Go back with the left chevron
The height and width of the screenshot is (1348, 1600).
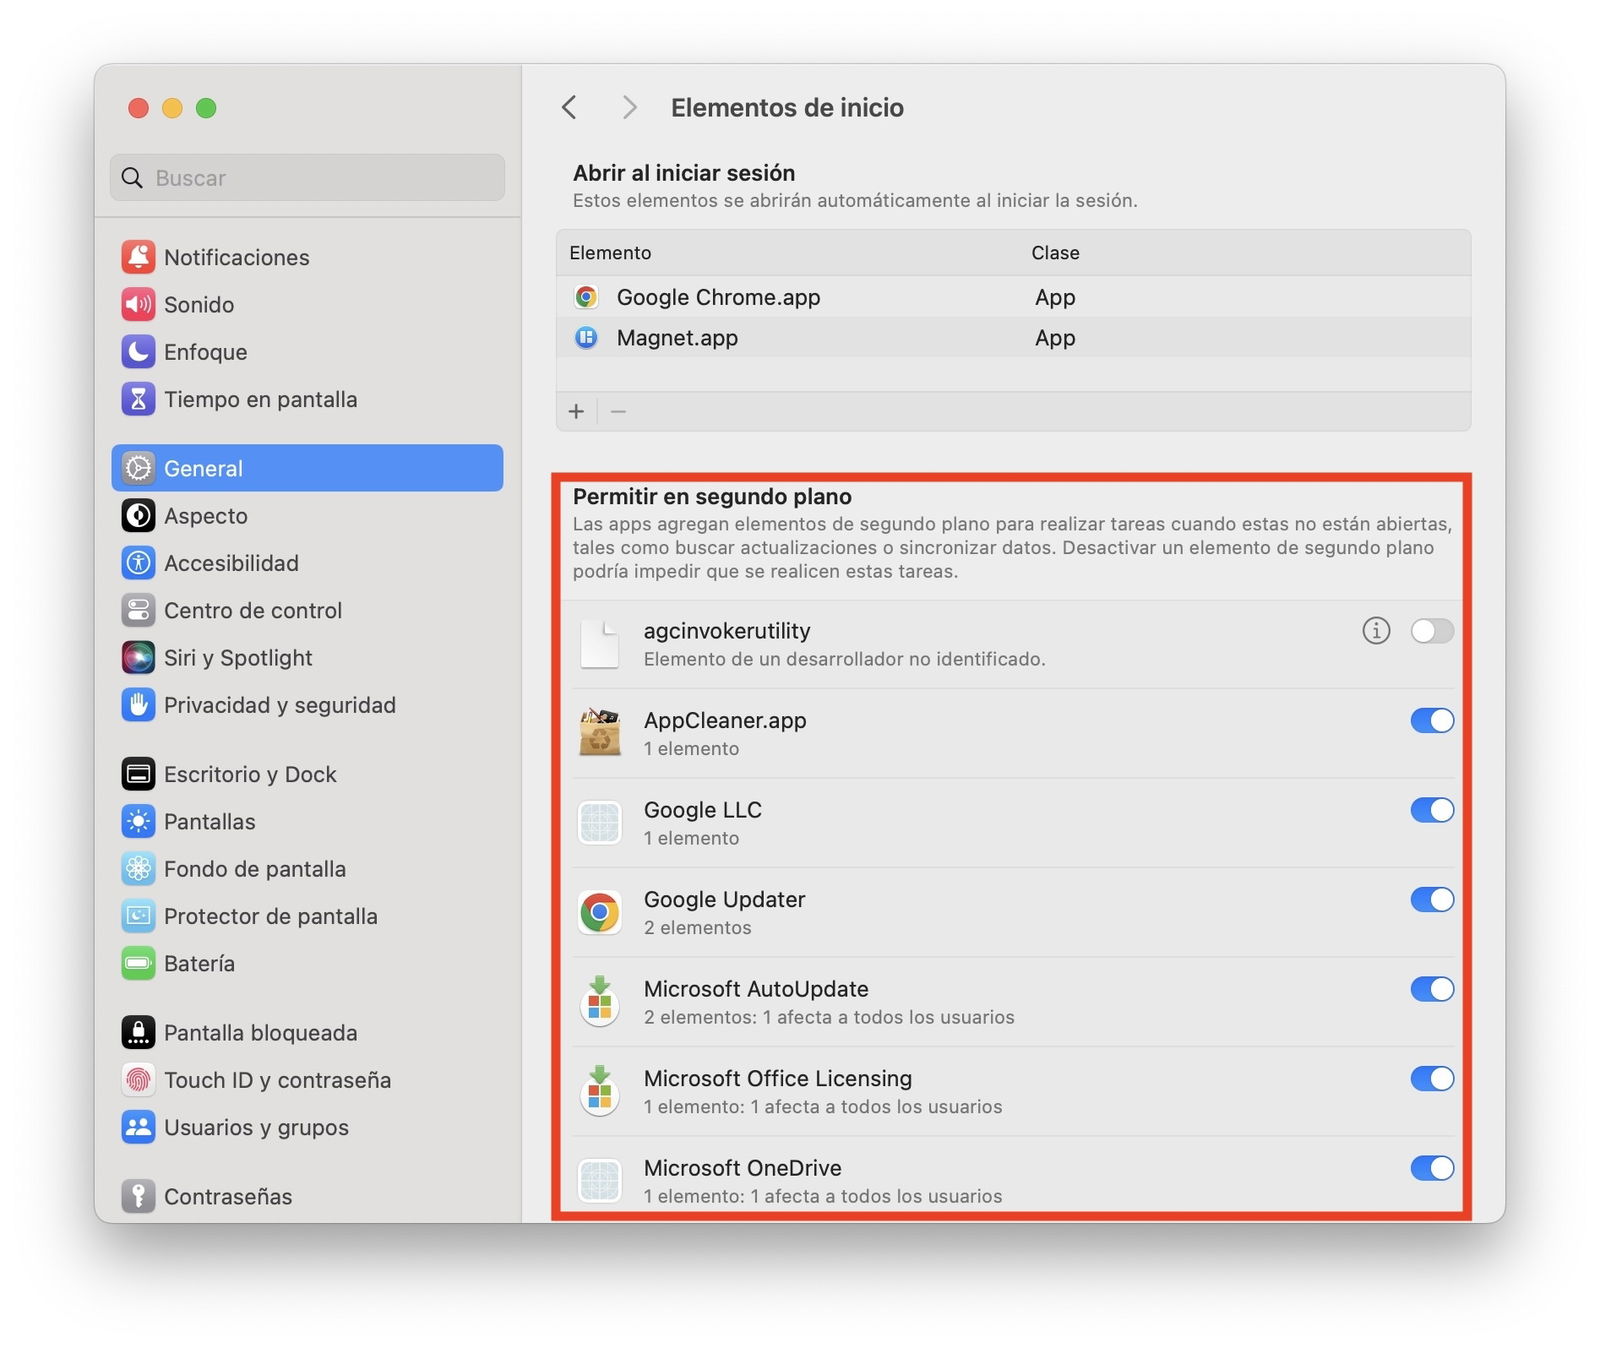point(569,107)
